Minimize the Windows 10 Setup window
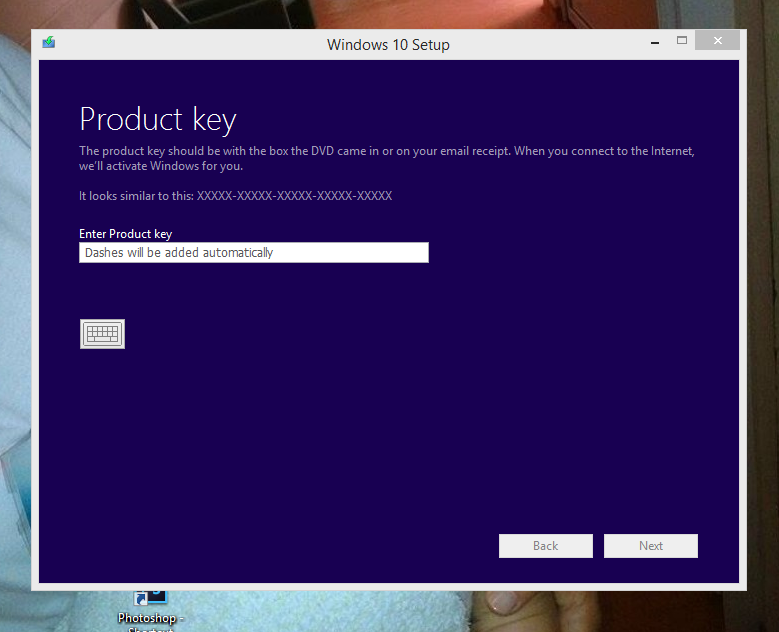 655,42
